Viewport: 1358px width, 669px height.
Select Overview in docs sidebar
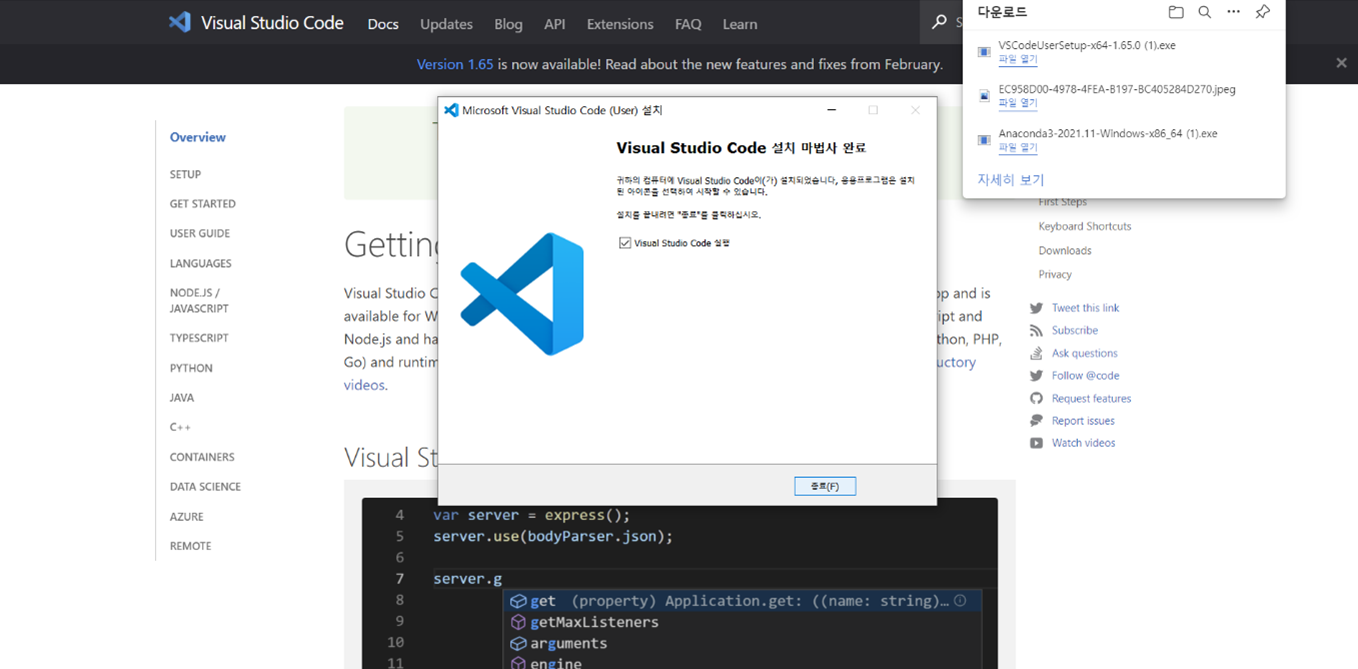click(197, 137)
